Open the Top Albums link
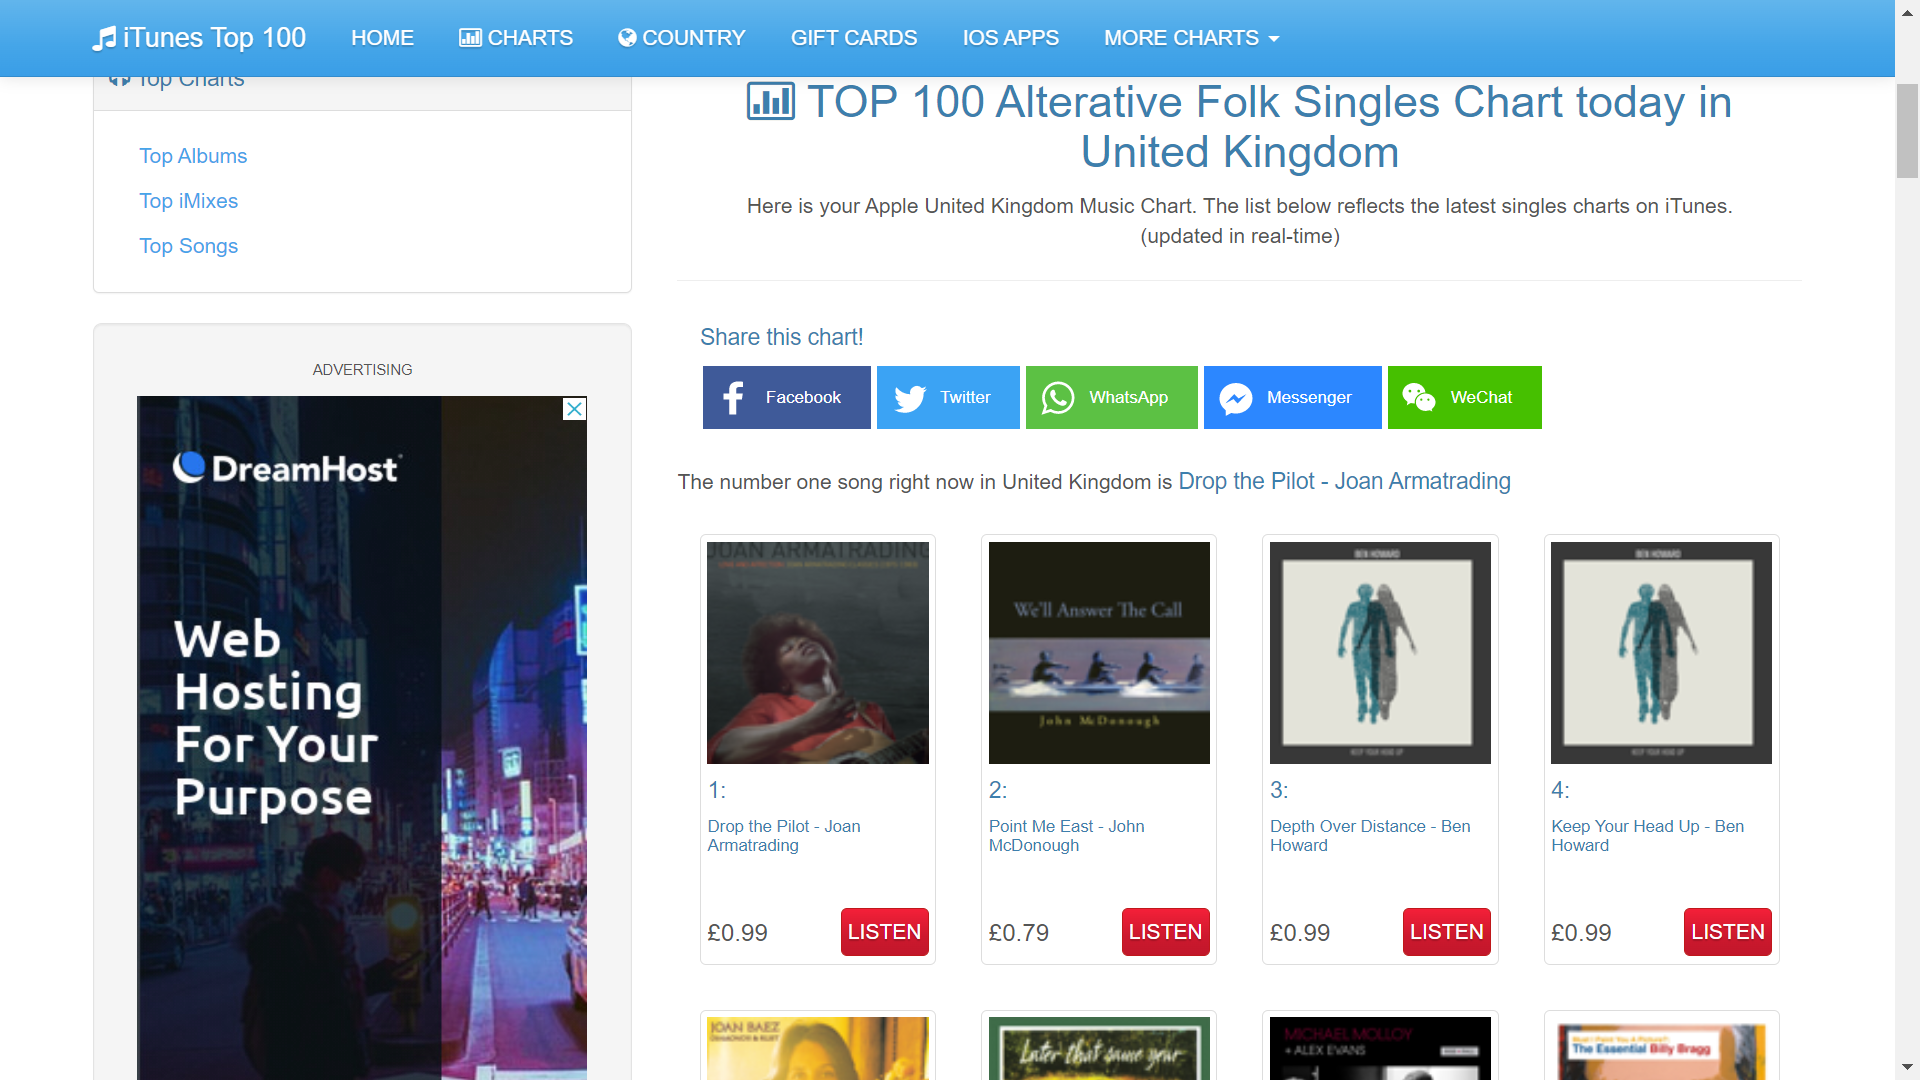1920x1080 pixels. click(x=193, y=156)
